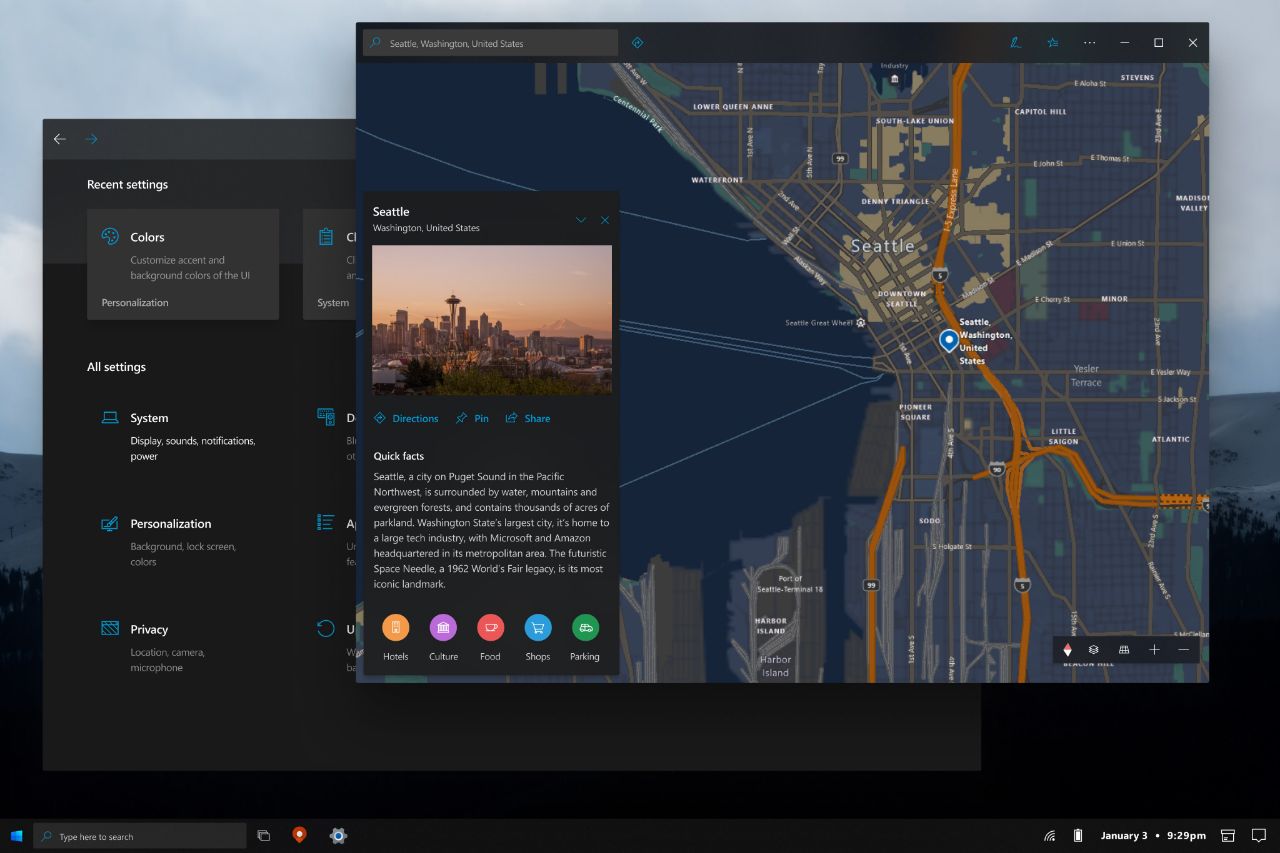Collapse the Seattle info card chevron

point(581,220)
